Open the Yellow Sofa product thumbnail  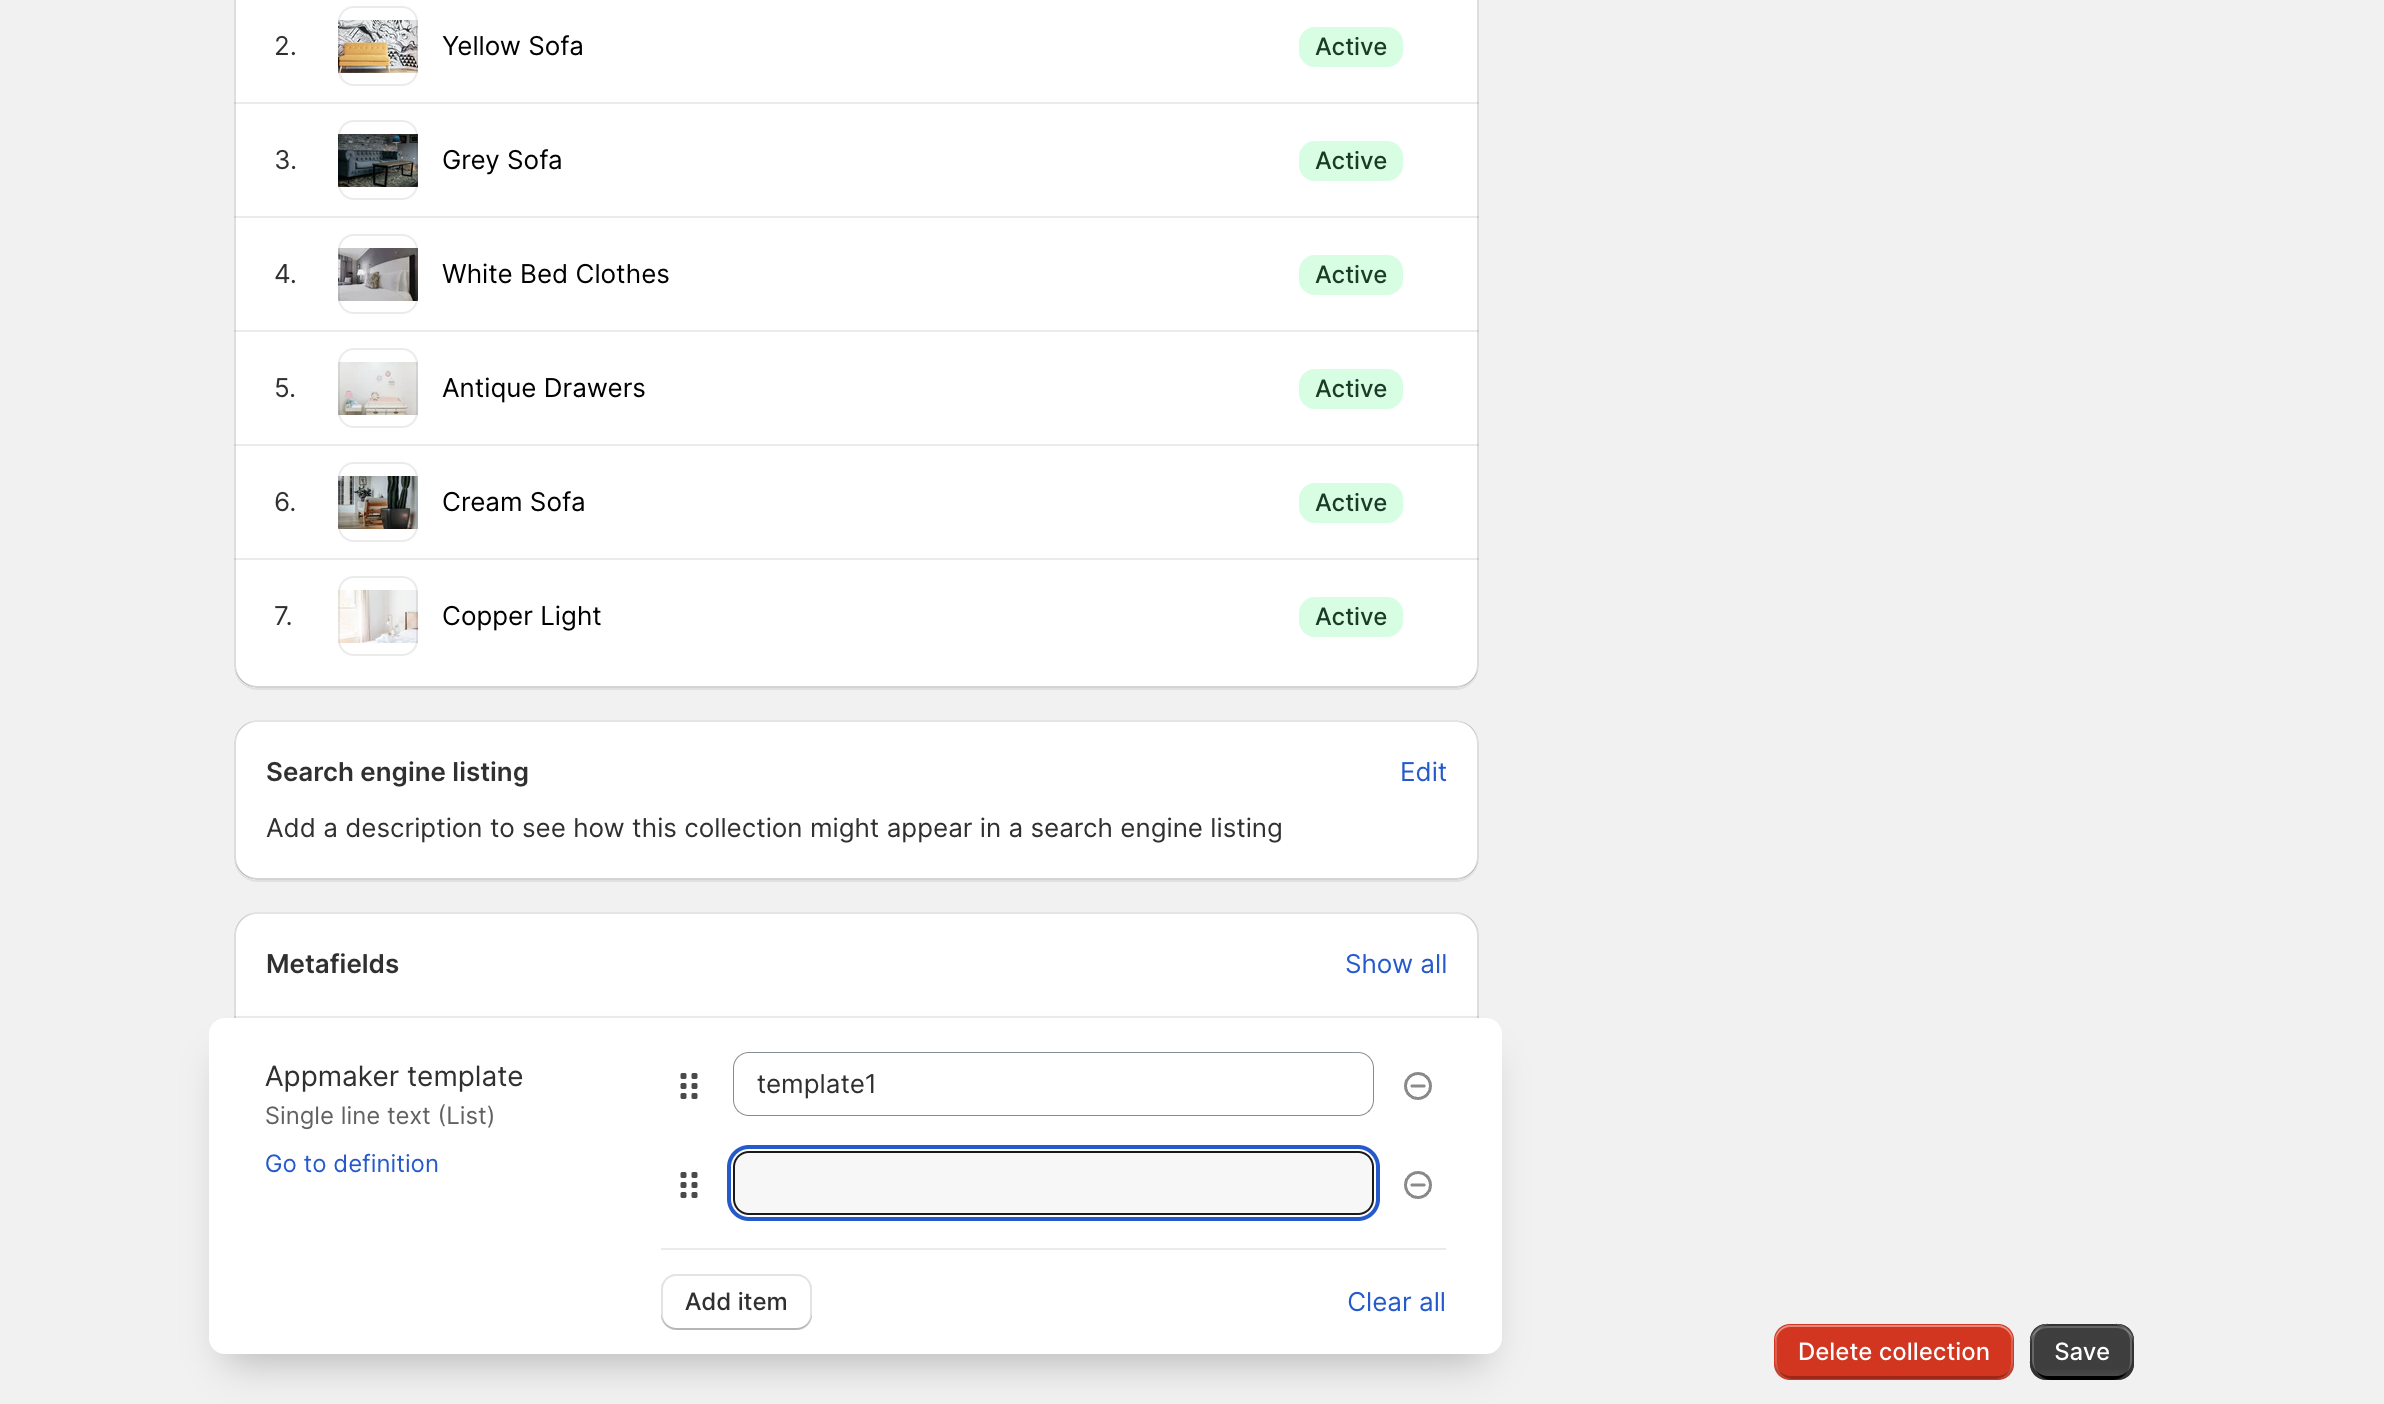[x=377, y=46]
